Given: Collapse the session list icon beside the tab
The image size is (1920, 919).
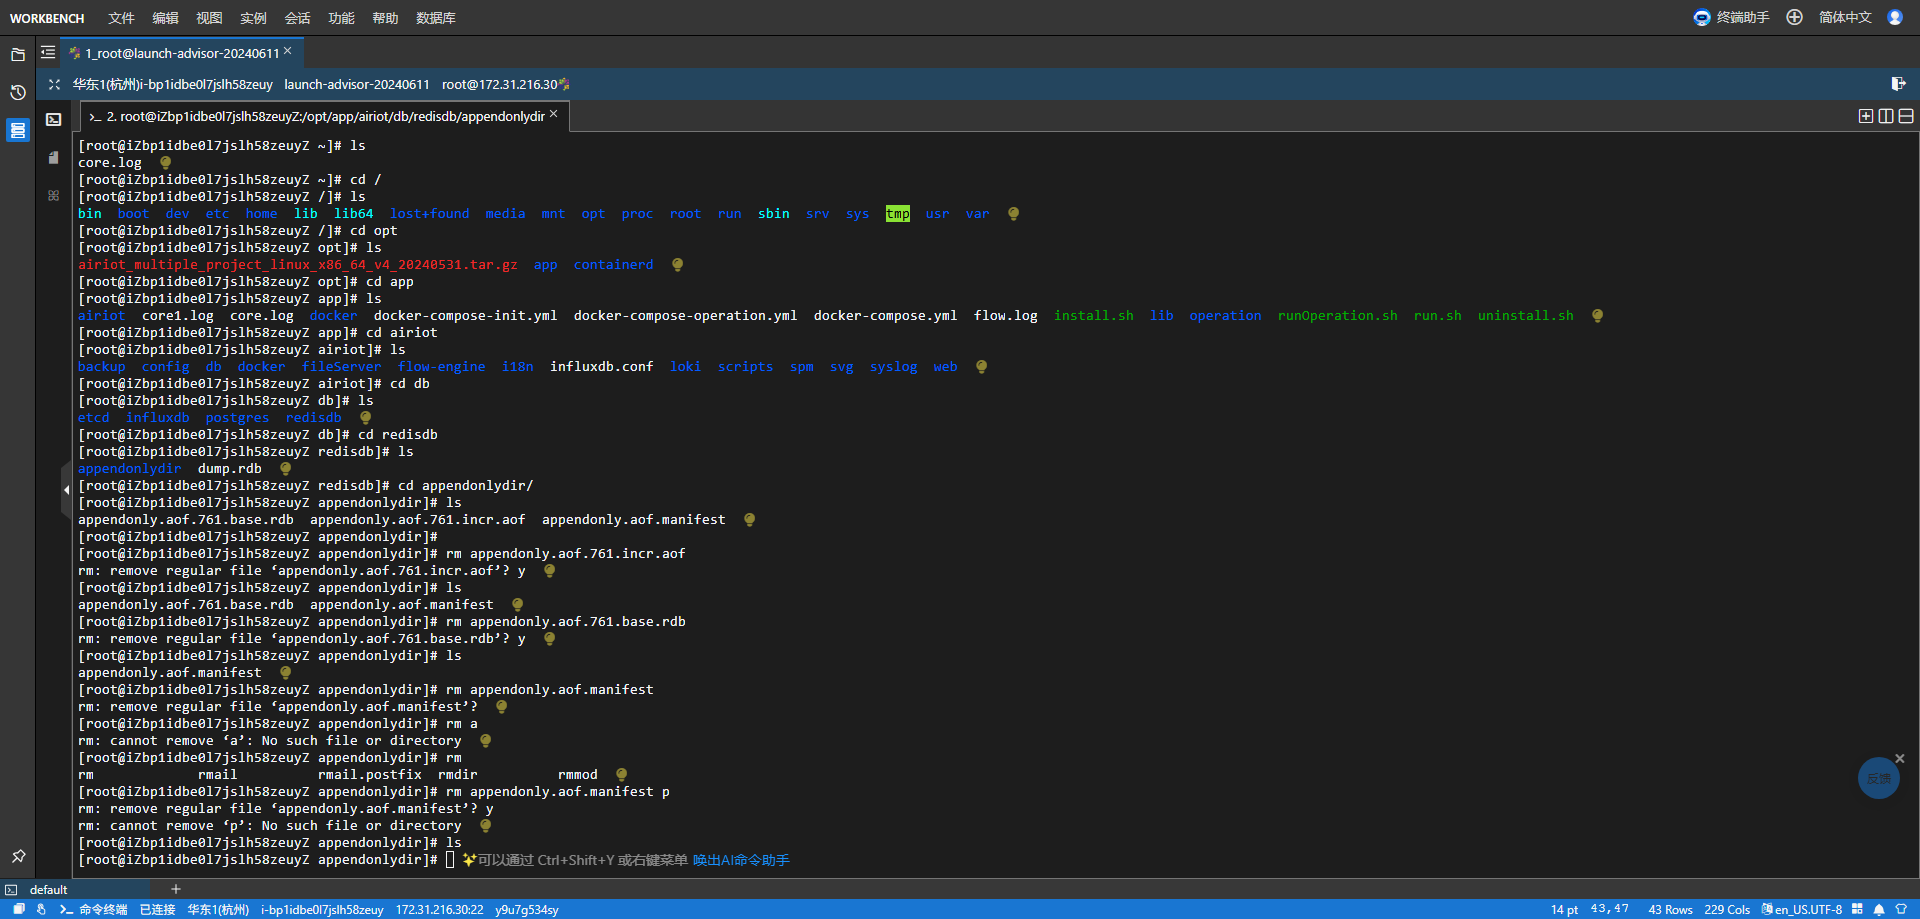Looking at the screenshot, I should (x=48, y=52).
